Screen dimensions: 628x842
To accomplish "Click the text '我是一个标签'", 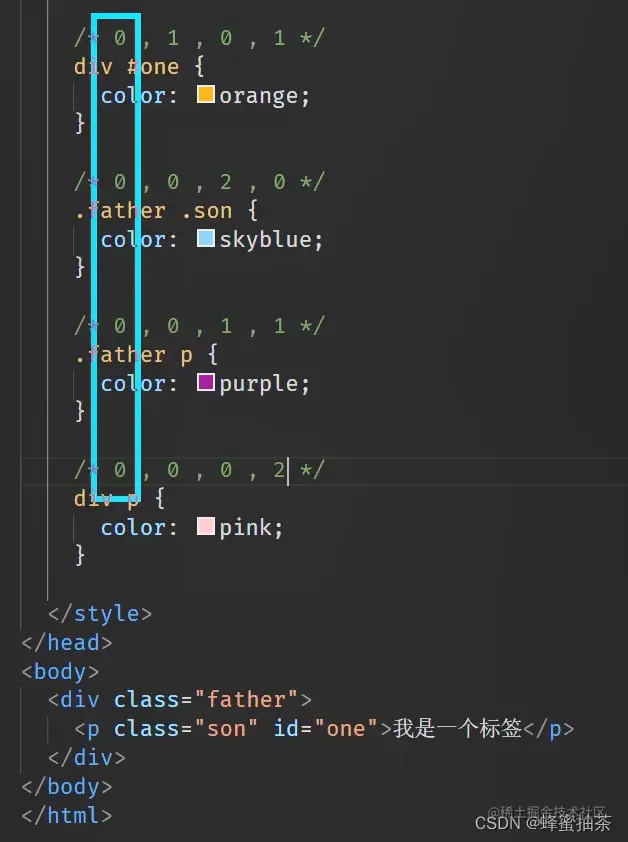I will click(458, 729).
